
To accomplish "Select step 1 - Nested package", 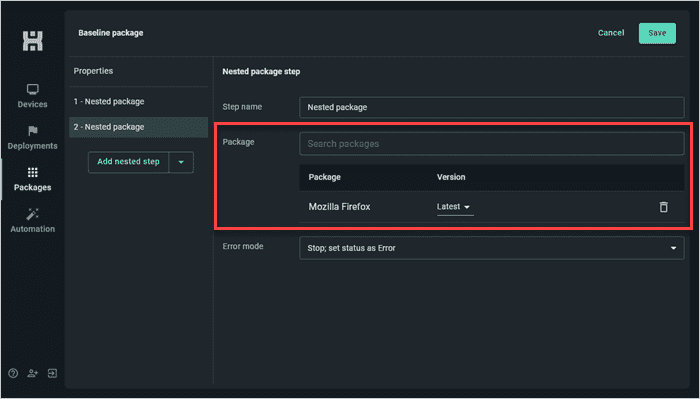I will click(138, 102).
